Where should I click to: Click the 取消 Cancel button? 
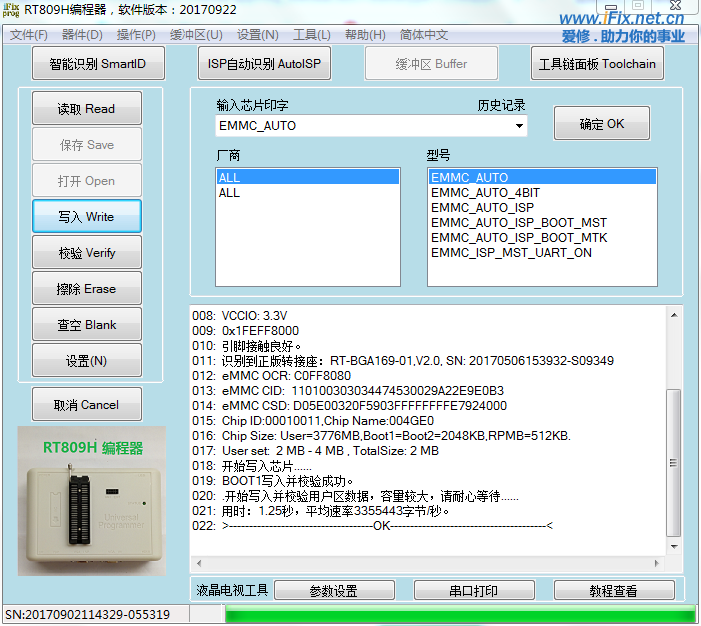pos(87,405)
